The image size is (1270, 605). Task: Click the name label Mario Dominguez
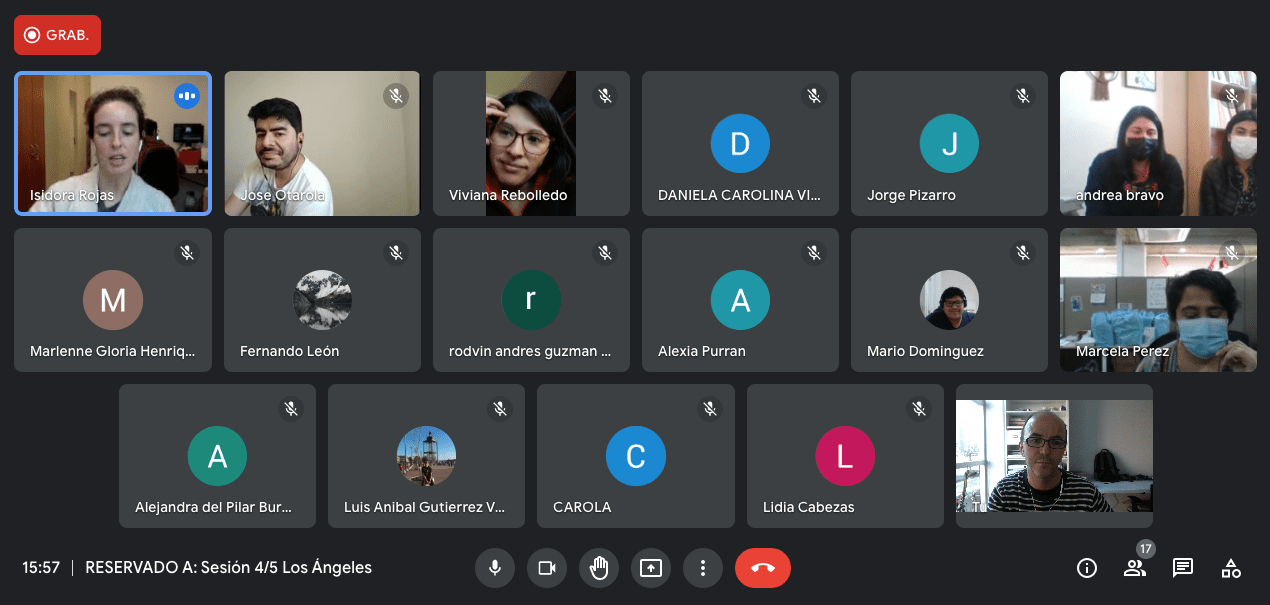pyautogui.click(x=926, y=352)
